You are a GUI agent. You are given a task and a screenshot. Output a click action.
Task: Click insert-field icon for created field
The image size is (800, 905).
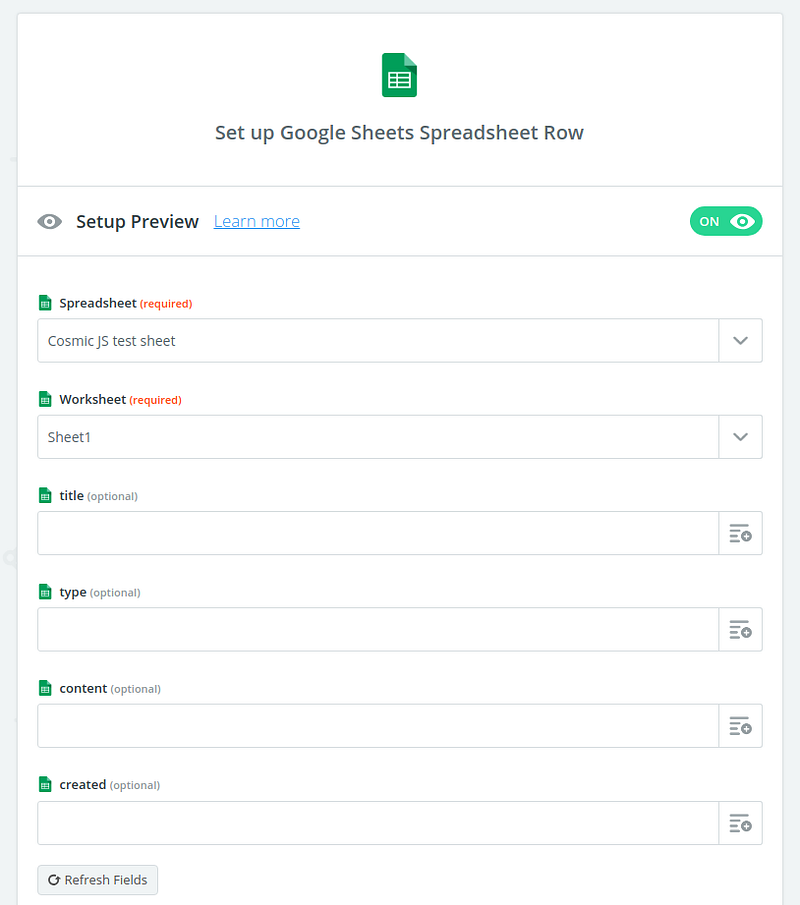[x=740, y=823]
